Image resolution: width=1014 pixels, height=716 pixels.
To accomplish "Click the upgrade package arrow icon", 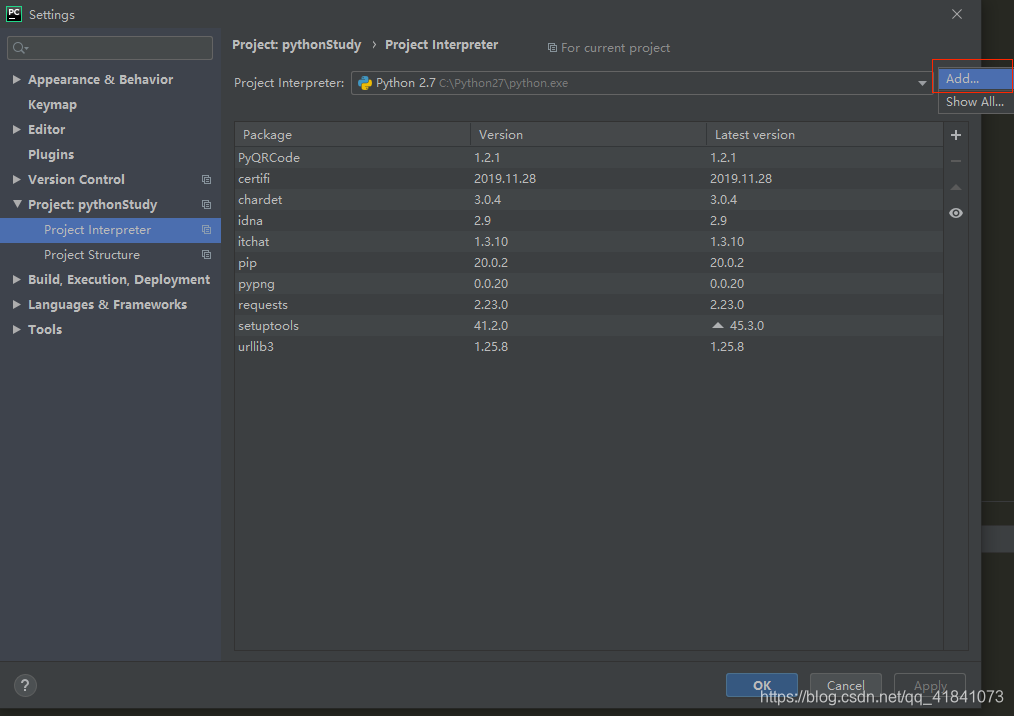I will (955, 186).
